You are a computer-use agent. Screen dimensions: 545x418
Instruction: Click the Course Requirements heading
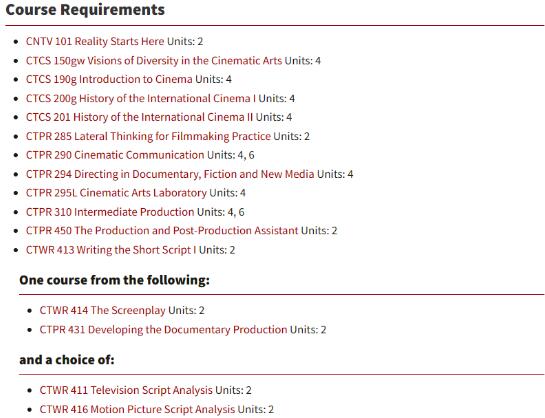pos(85,10)
